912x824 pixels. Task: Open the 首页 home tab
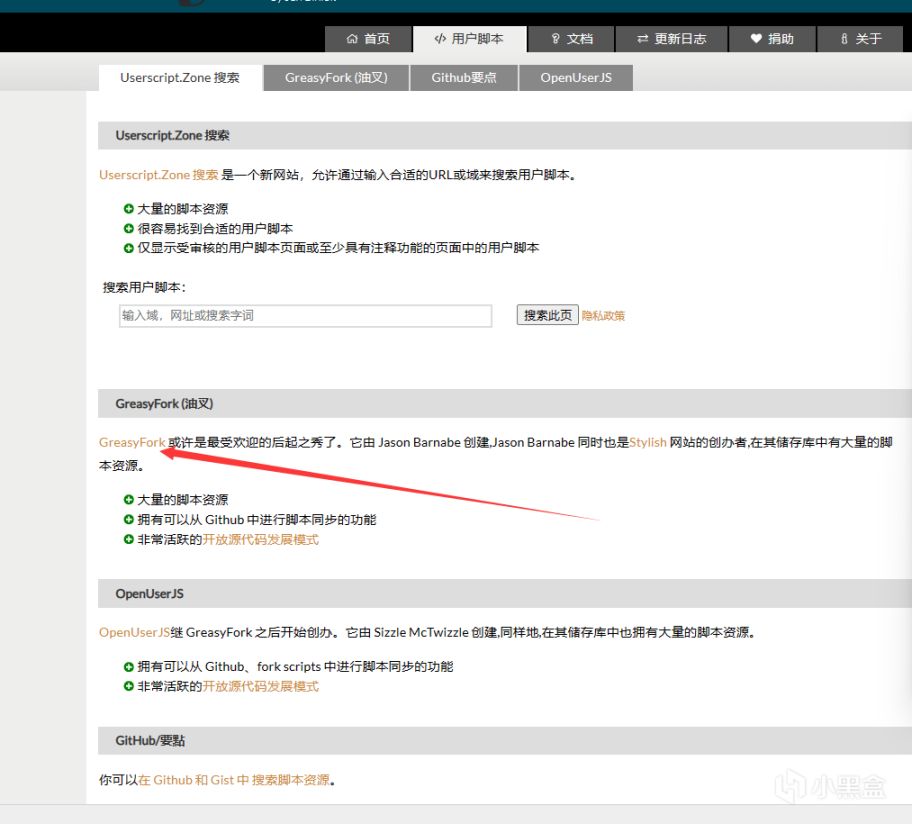click(368, 39)
